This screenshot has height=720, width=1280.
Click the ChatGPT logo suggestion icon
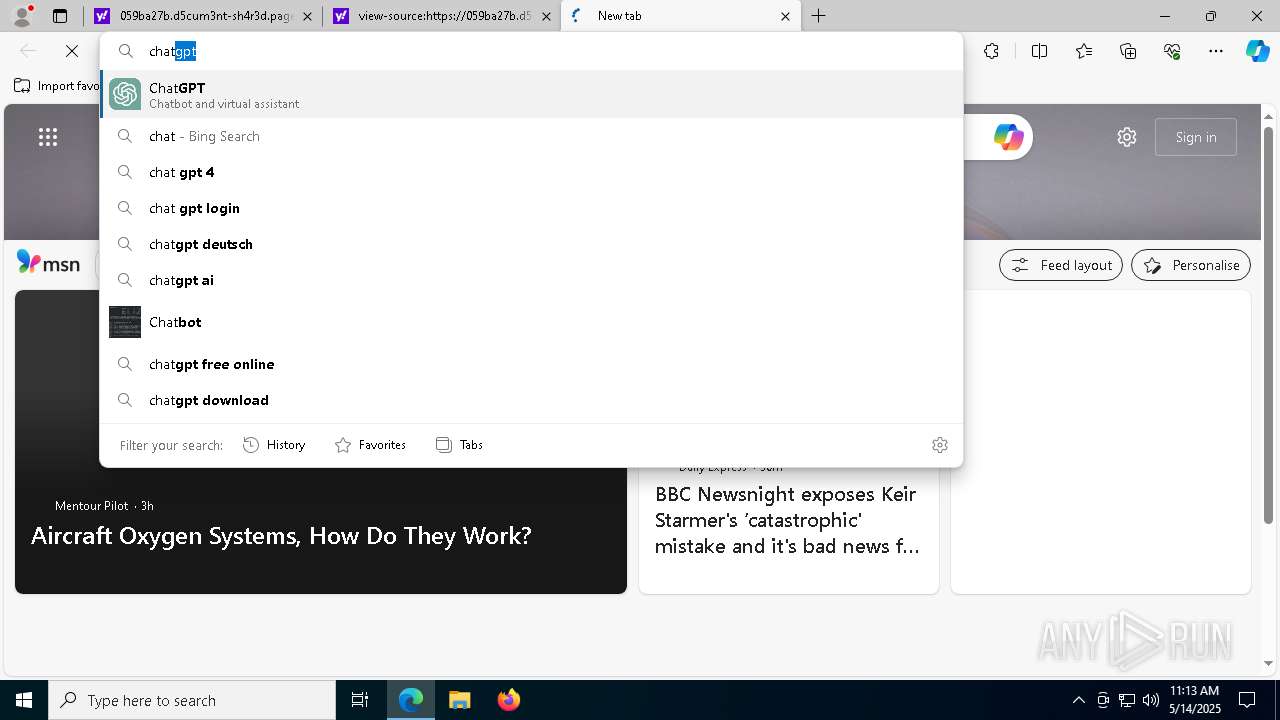coord(125,94)
